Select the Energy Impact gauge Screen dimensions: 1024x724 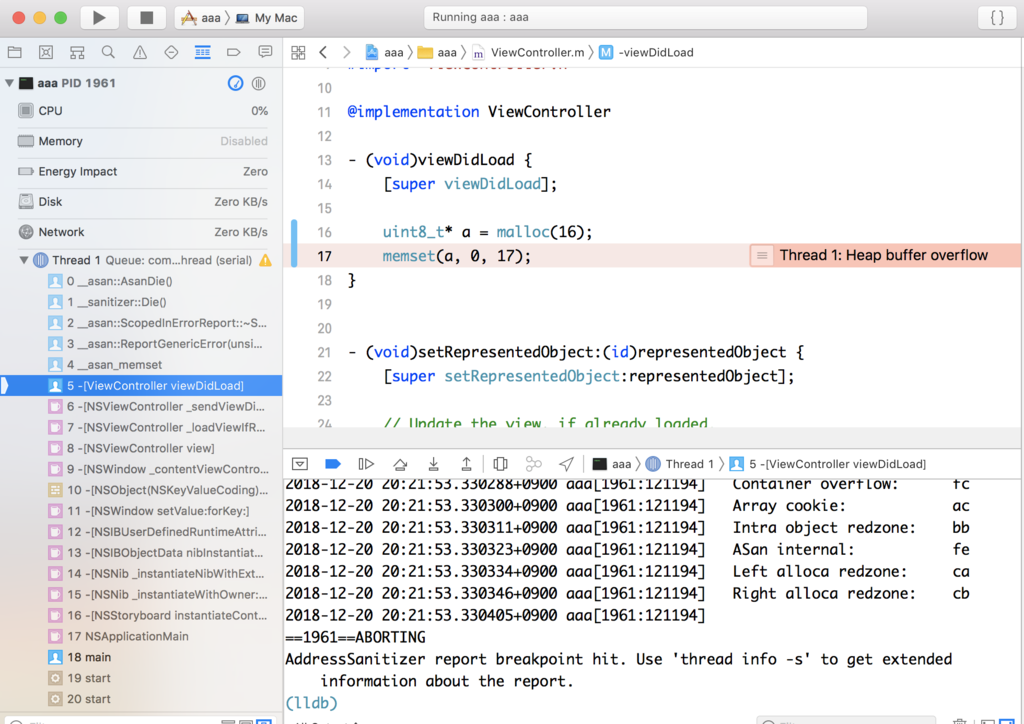(x=142, y=171)
